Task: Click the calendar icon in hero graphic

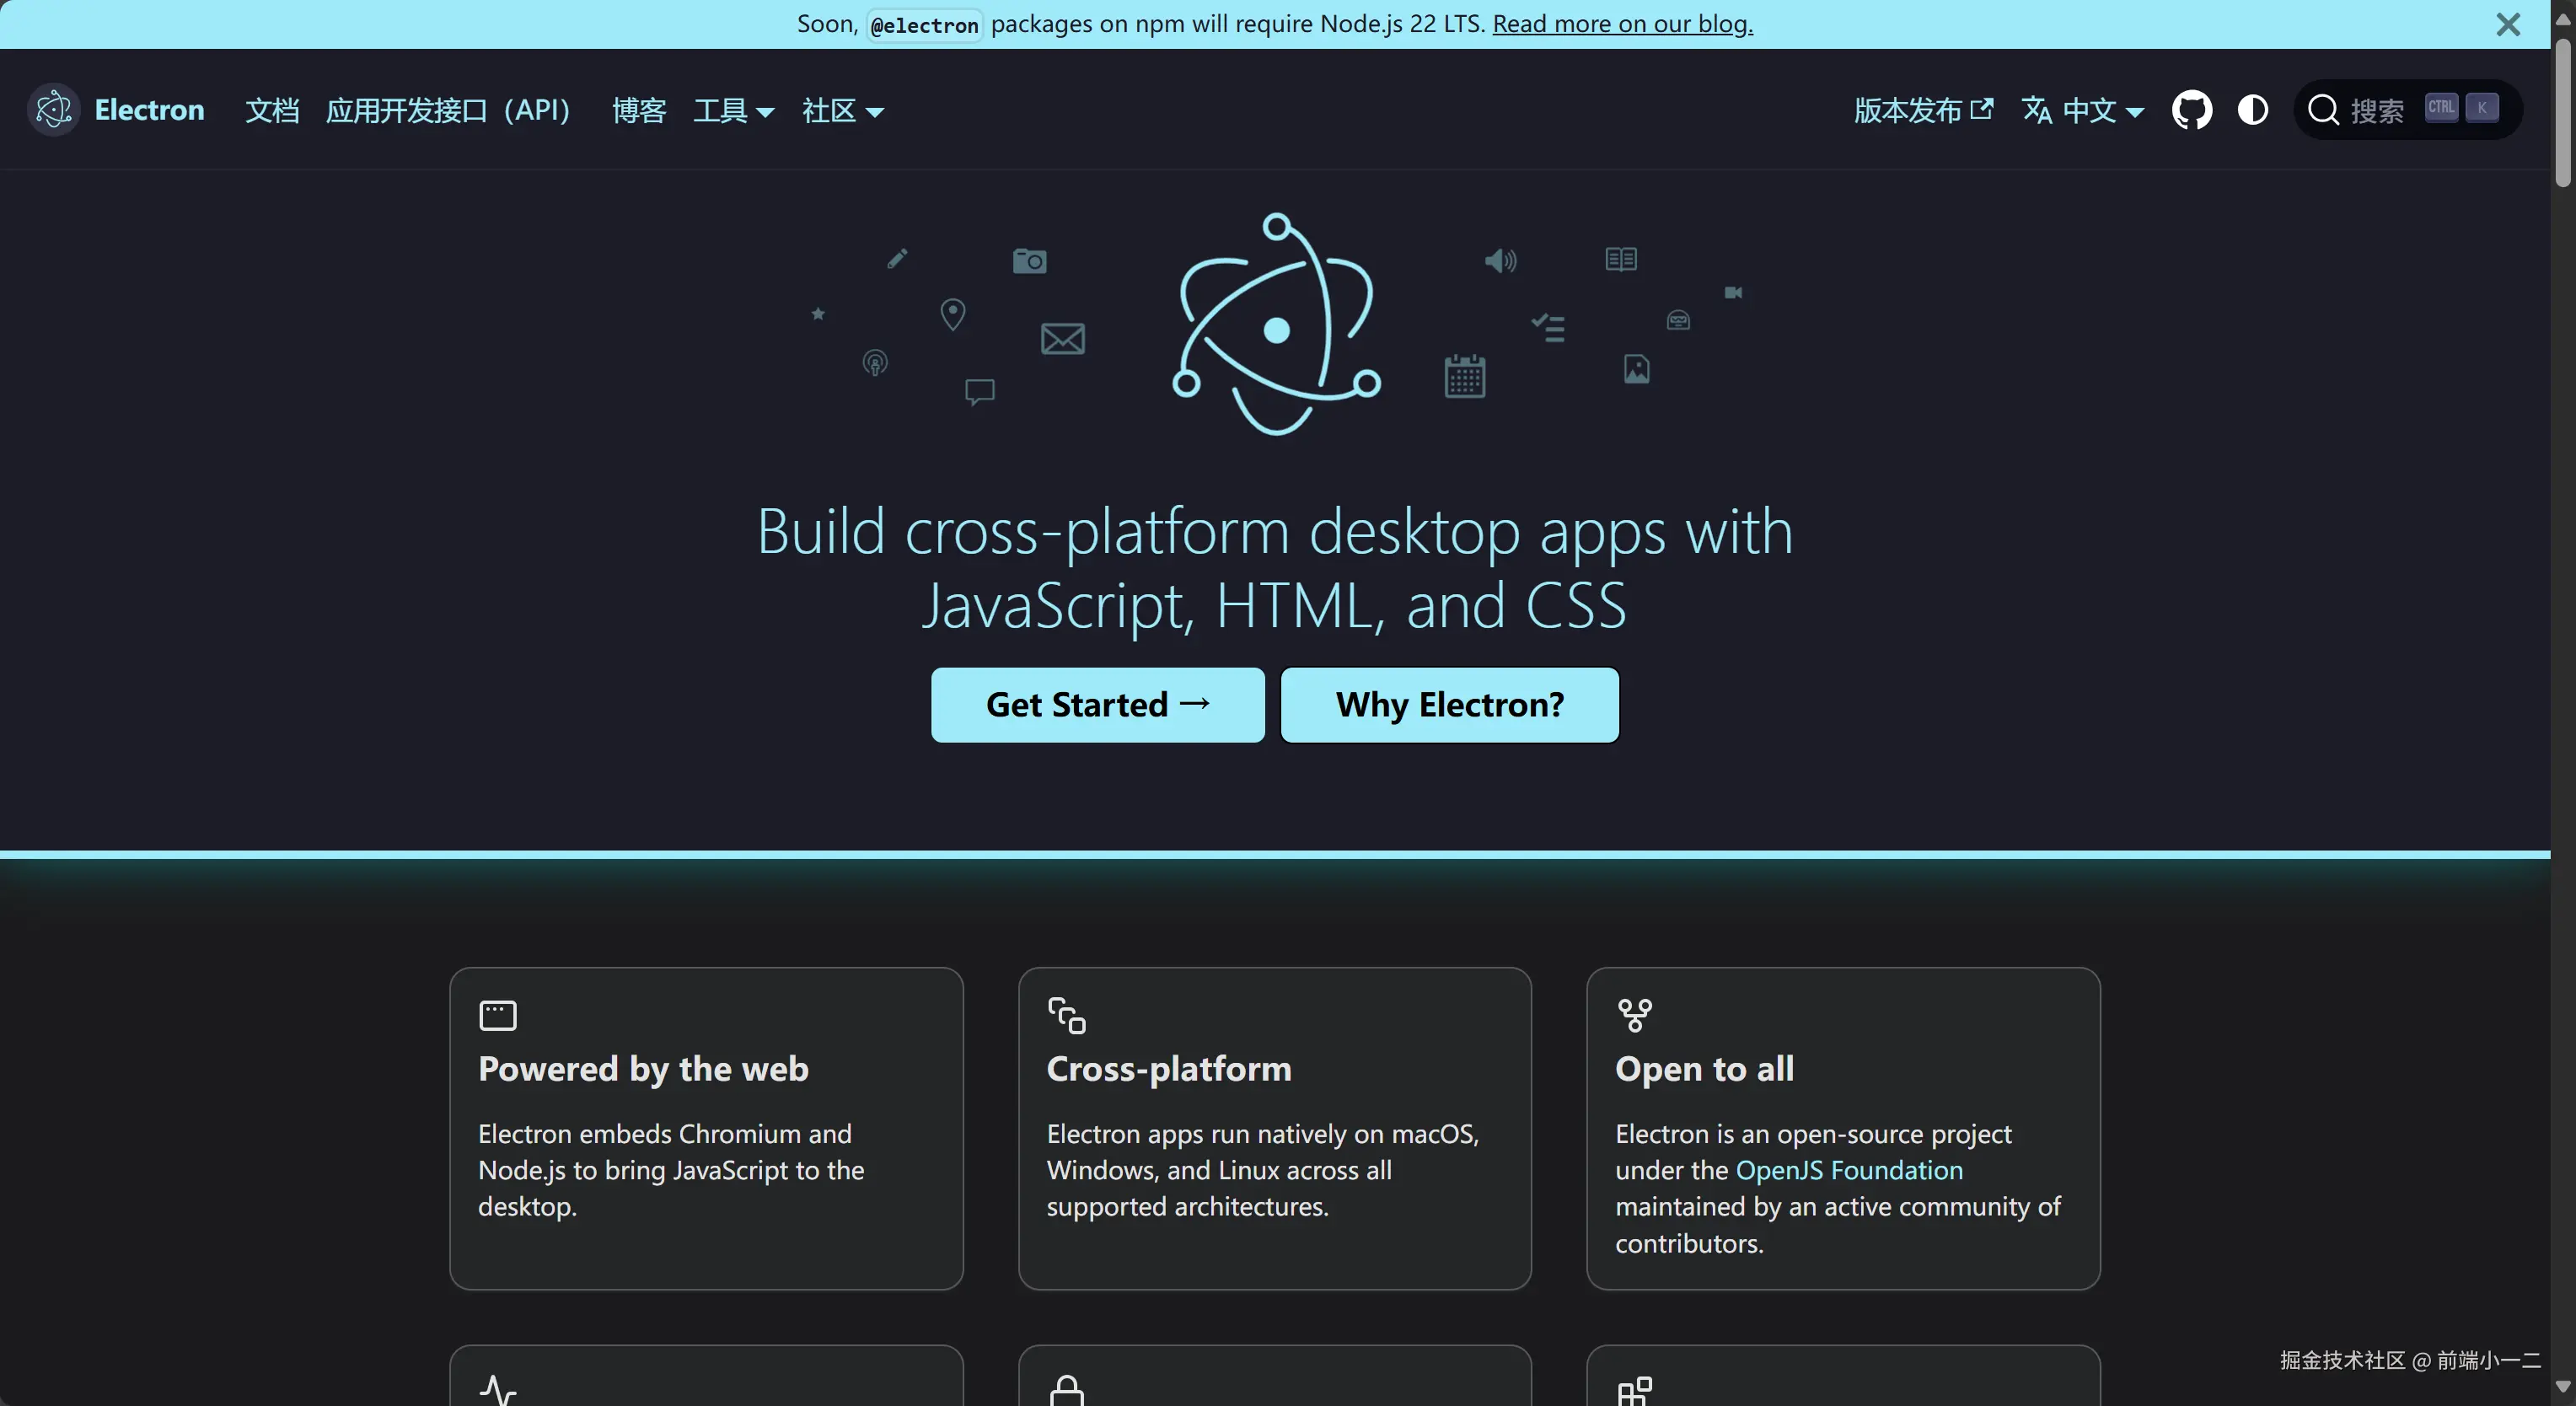Action: coord(1464,376)
